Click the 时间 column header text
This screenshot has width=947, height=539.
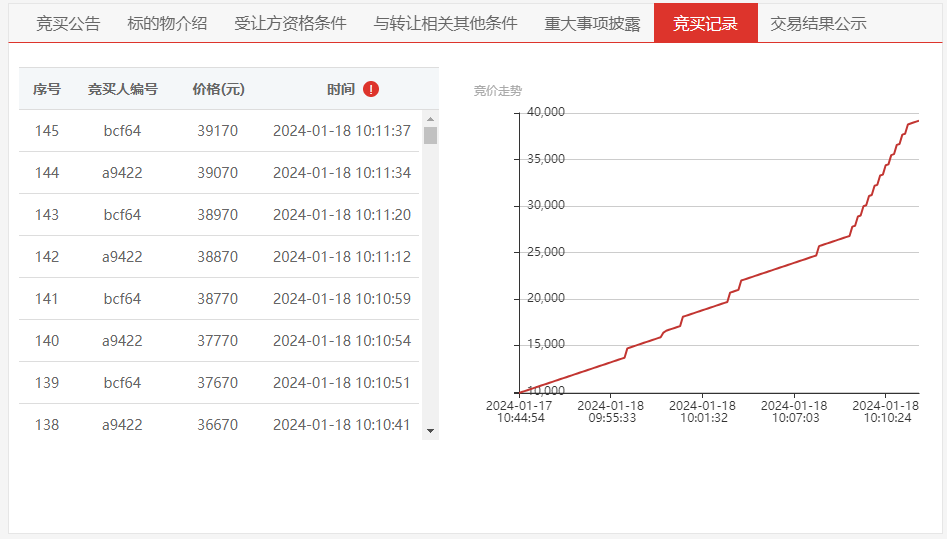pyautogui.click(x=341, y=89)
